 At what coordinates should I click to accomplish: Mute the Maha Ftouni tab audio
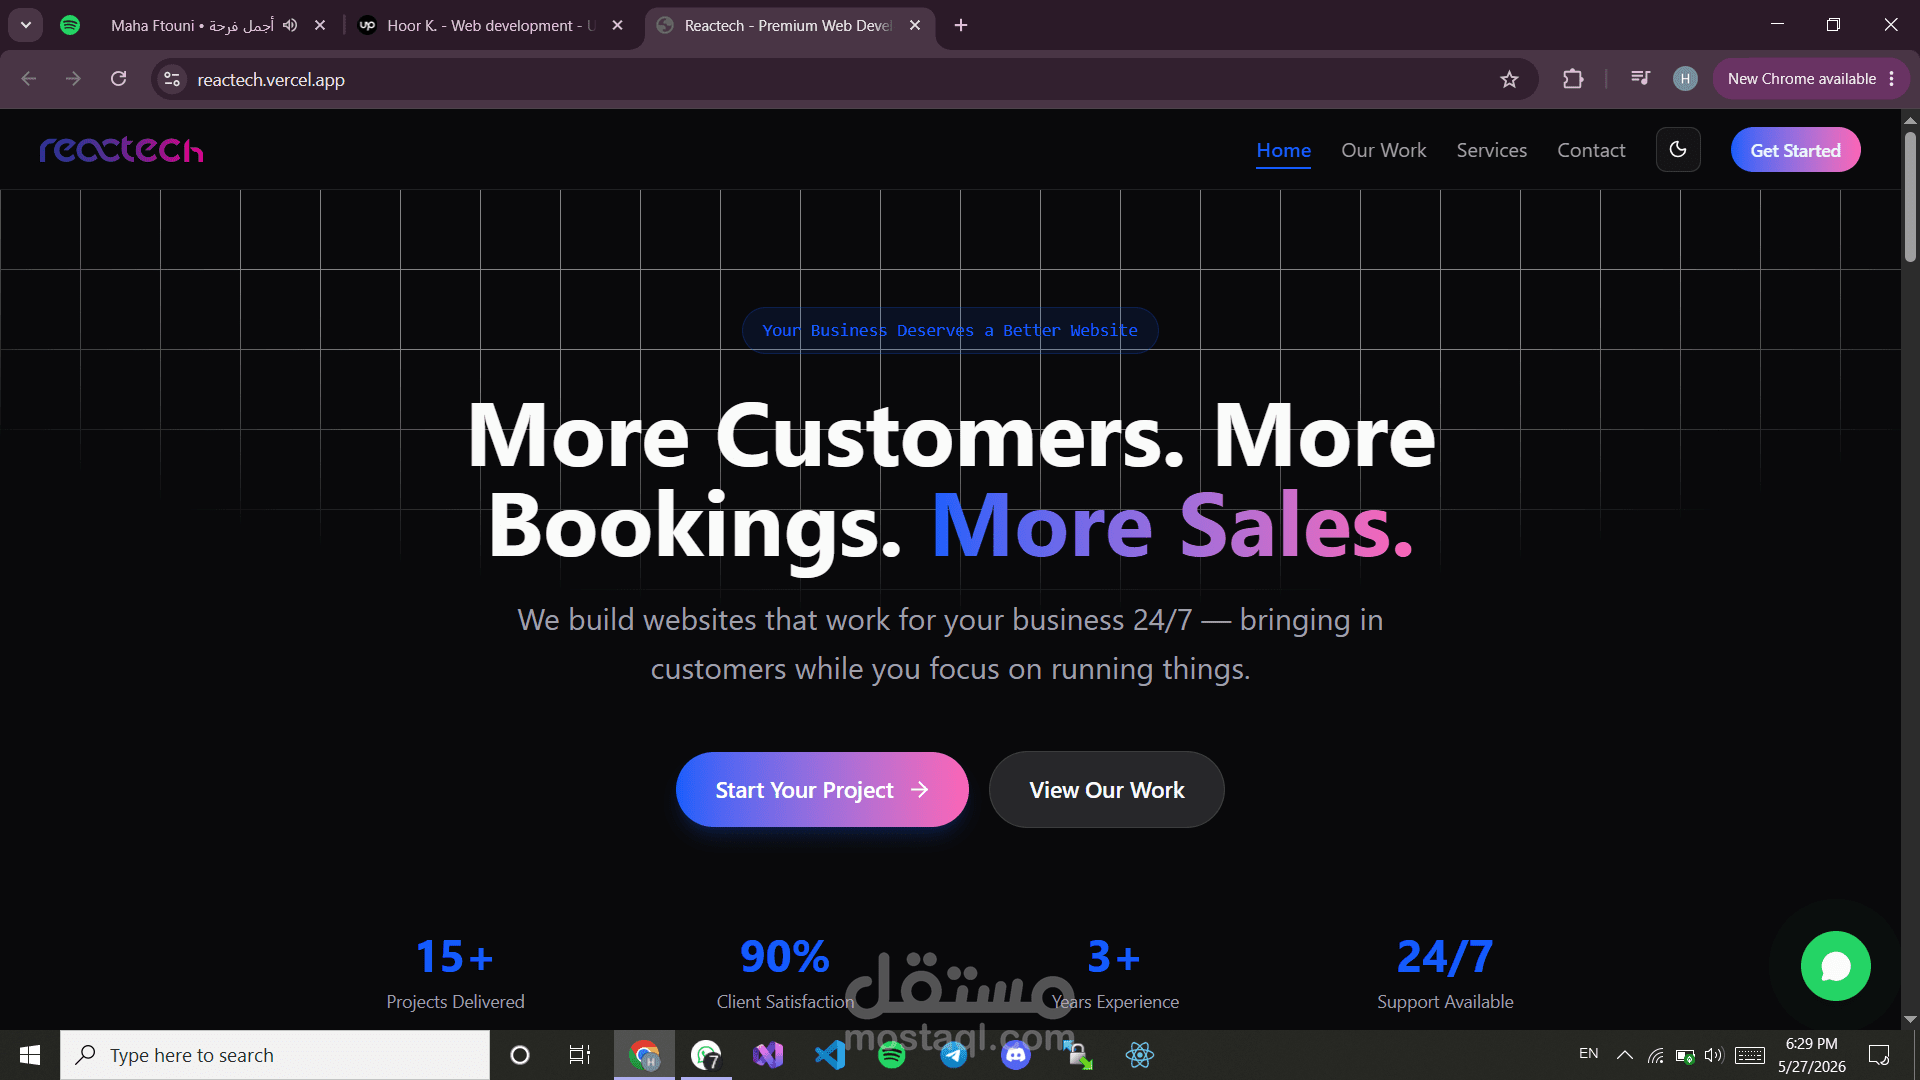(x=290, y=25)
